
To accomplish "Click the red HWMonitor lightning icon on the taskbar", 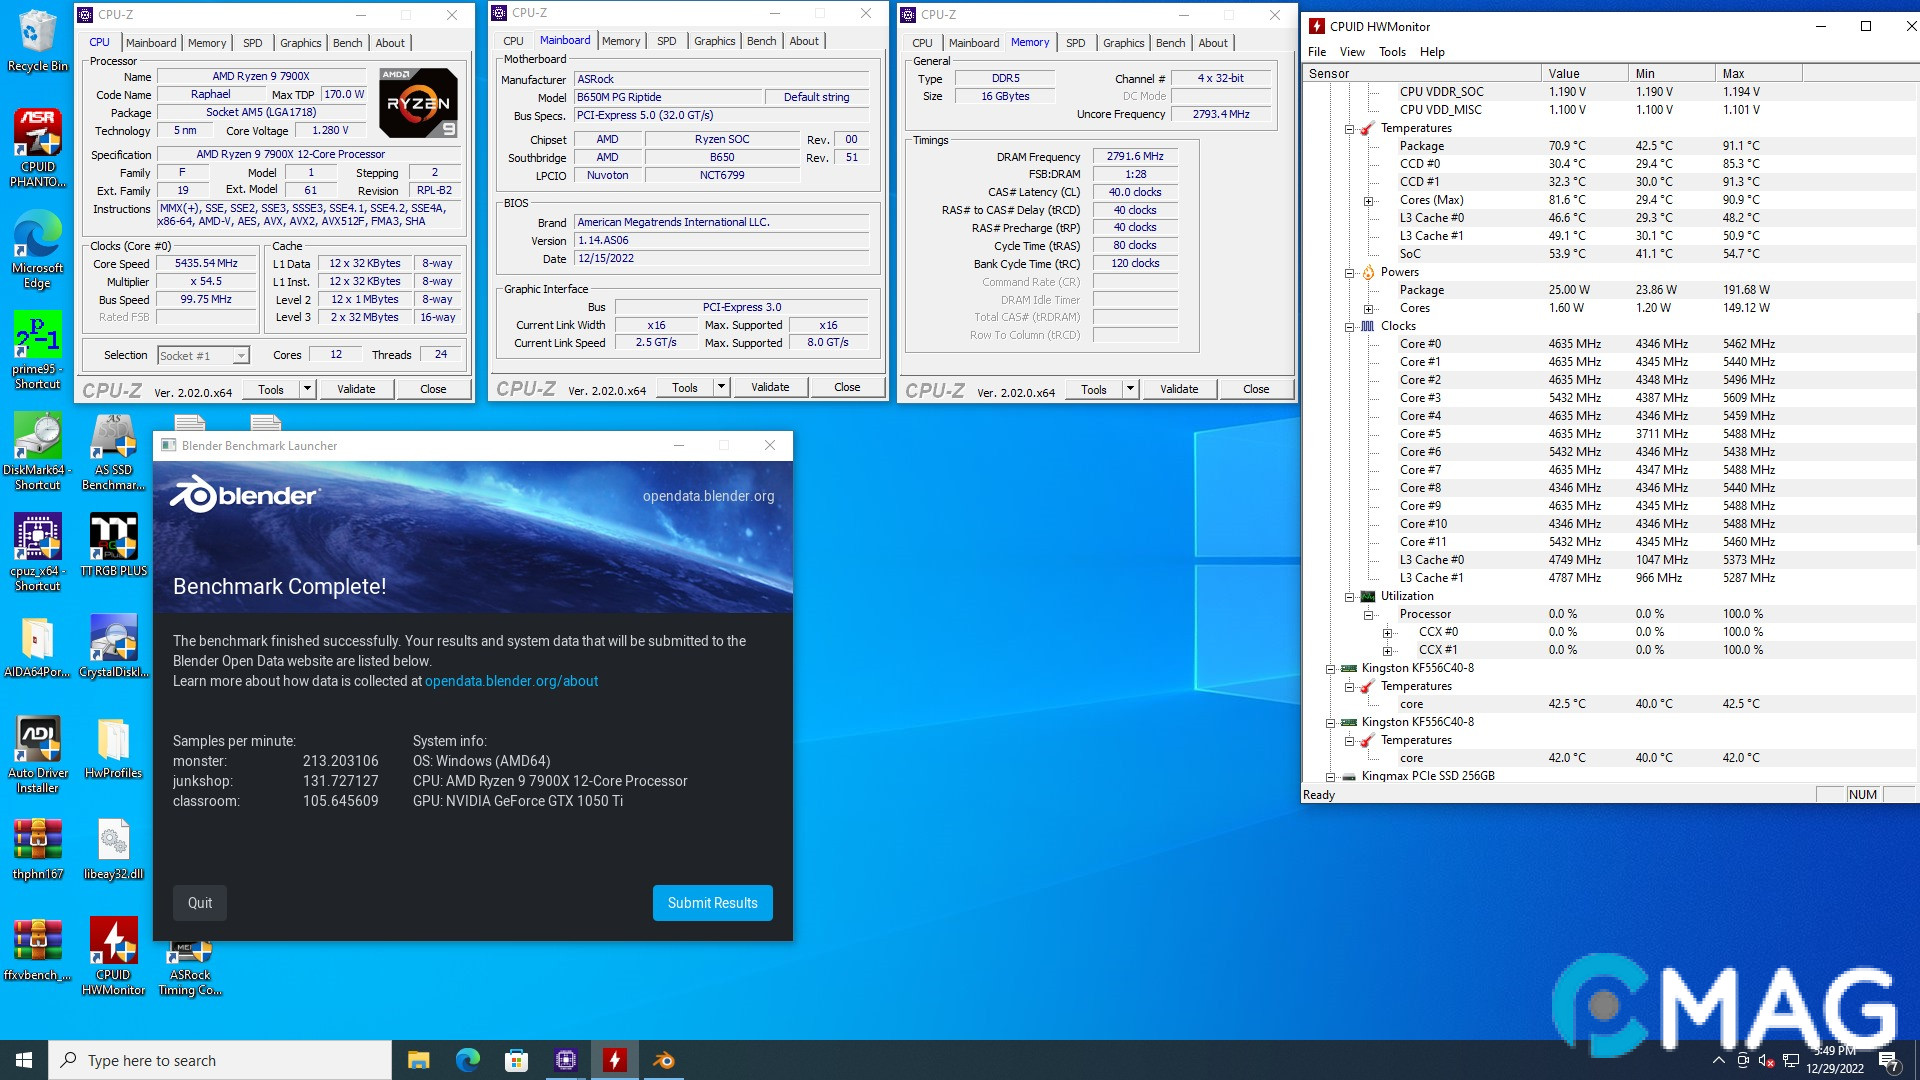I will pyautogui.click(x=615, y=1059).
